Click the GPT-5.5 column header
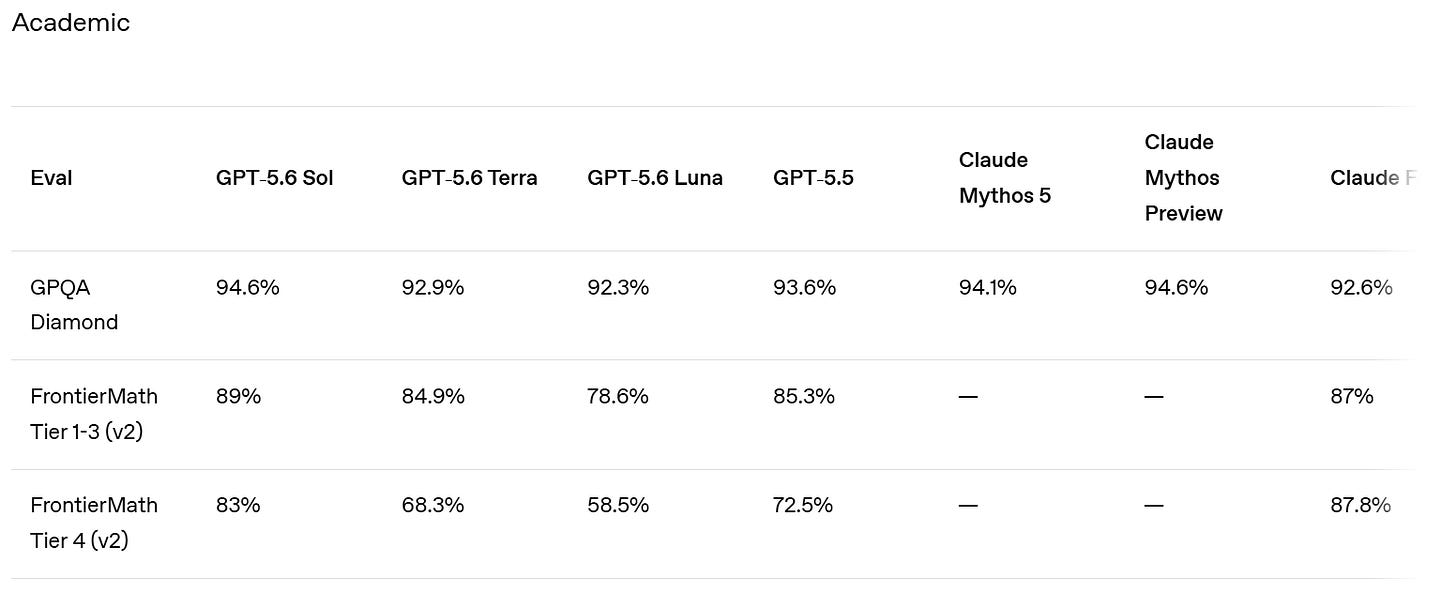This screenshot has height=593, width=1456. pyautogui.click(x=813, y=178)
